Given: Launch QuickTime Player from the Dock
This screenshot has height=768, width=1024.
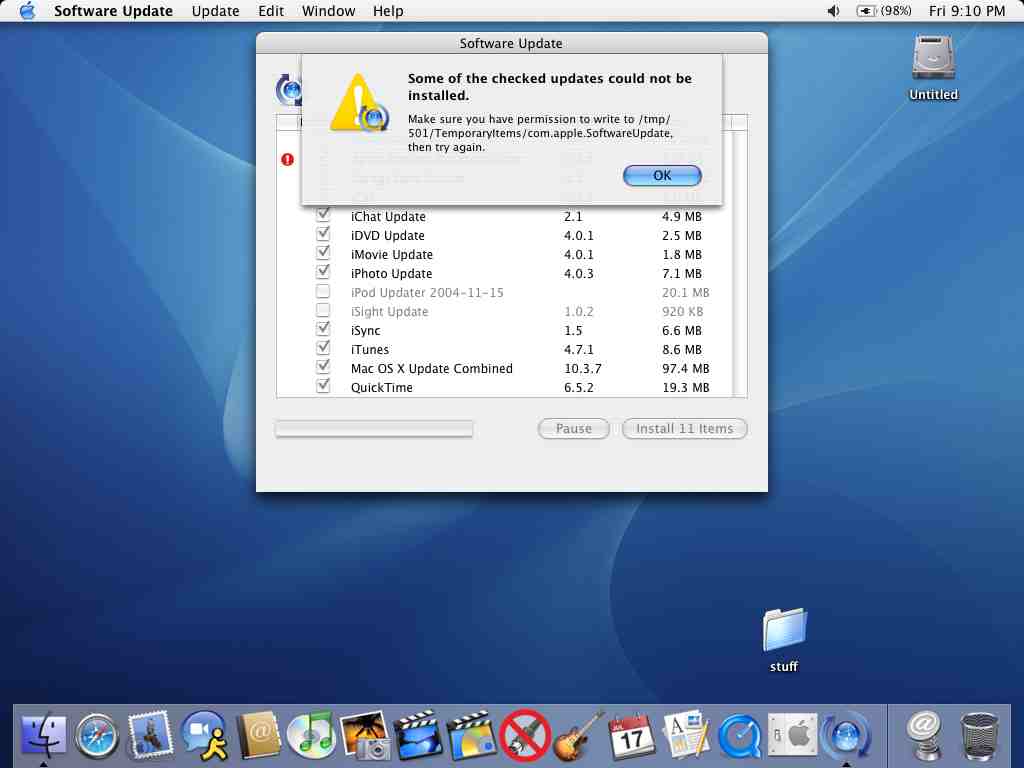Looking at the screenshot, I should 739,737.
